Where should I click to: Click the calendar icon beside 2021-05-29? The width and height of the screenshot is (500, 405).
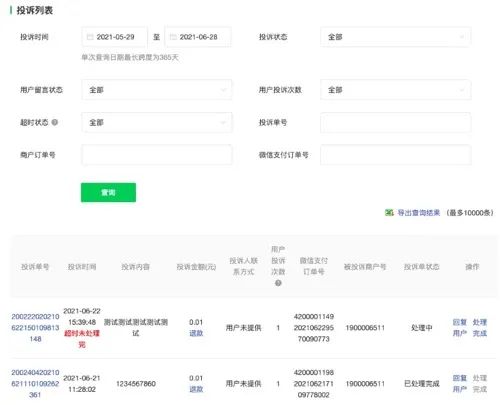[90, 37]
